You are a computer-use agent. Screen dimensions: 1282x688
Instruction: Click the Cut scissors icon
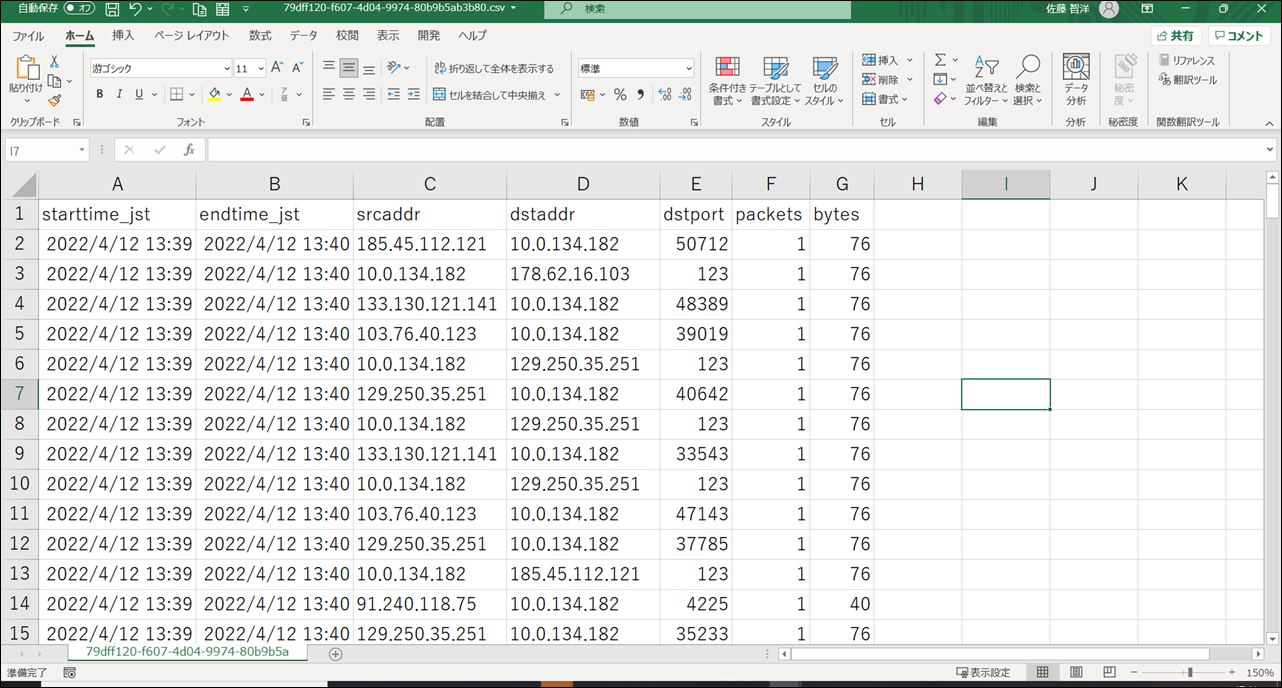55,62
